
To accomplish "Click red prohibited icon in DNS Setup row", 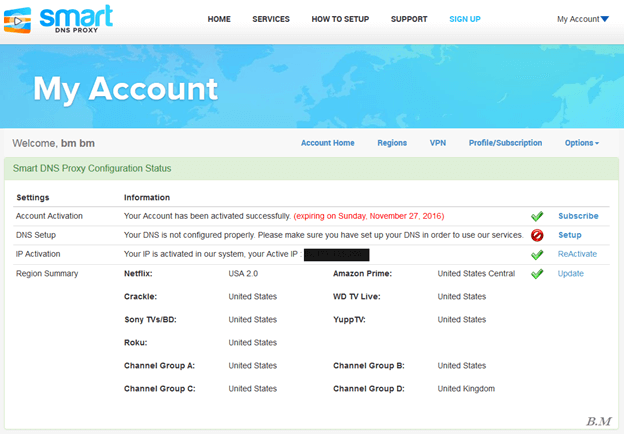I will tap(537, 235).
